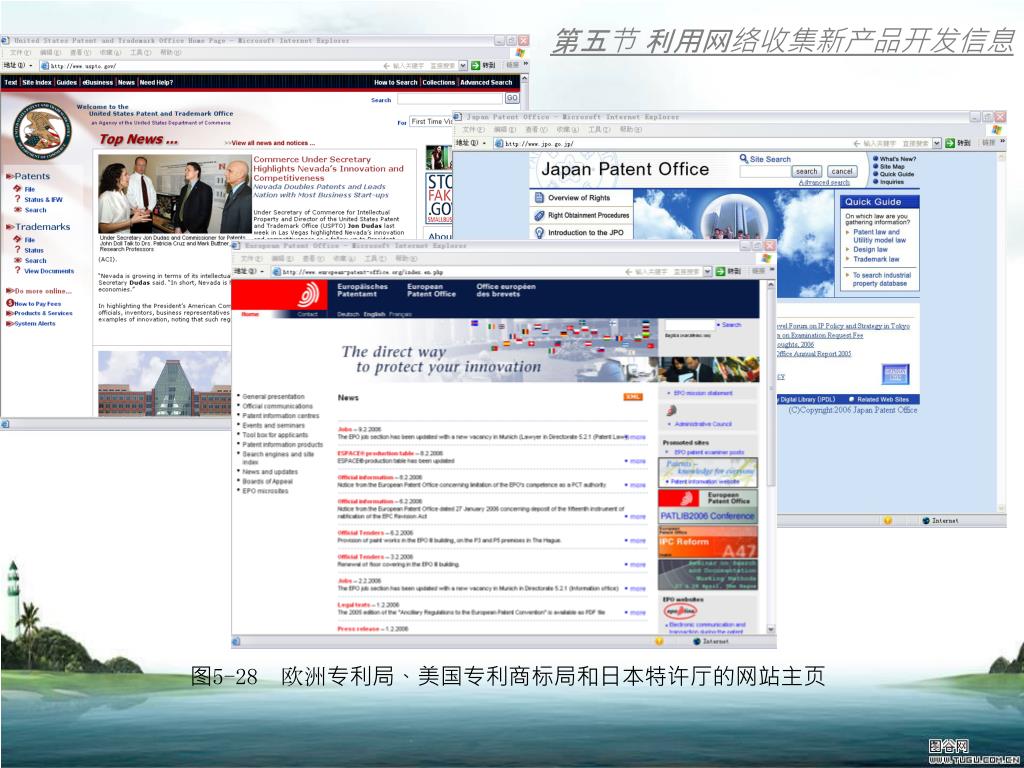Open the 帮助 menu in JPO window
This screenshot has width=1024, height=768.
tap(630, 130)
